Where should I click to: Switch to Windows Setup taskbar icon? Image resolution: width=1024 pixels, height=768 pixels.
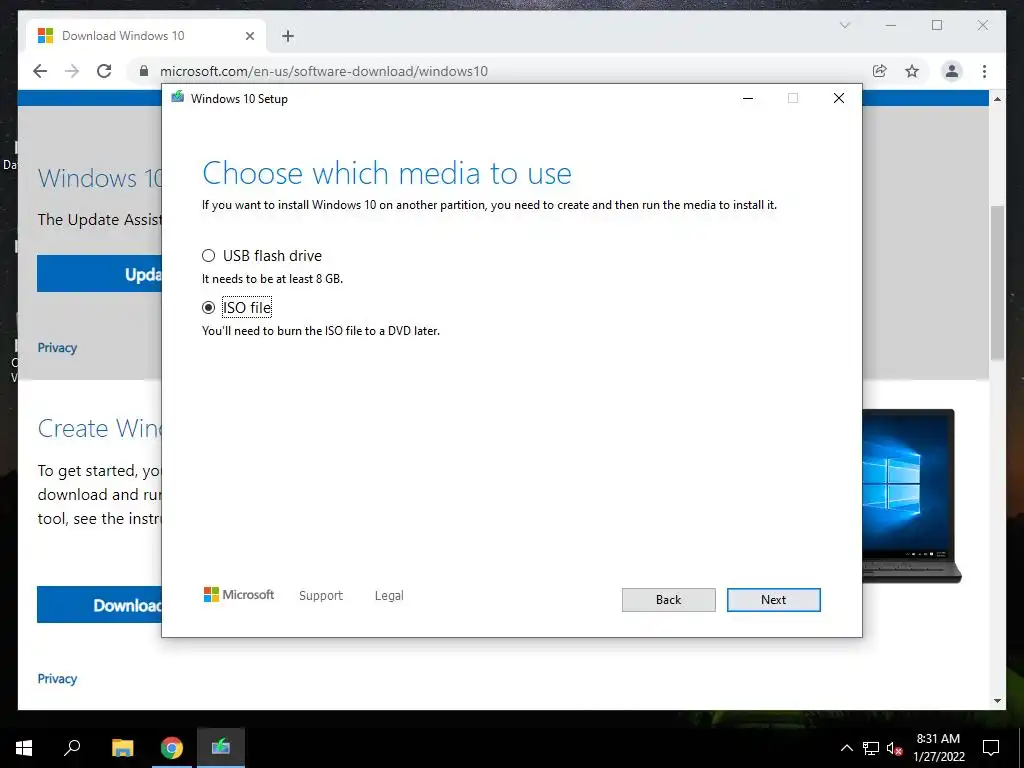[x=221, y=748]
